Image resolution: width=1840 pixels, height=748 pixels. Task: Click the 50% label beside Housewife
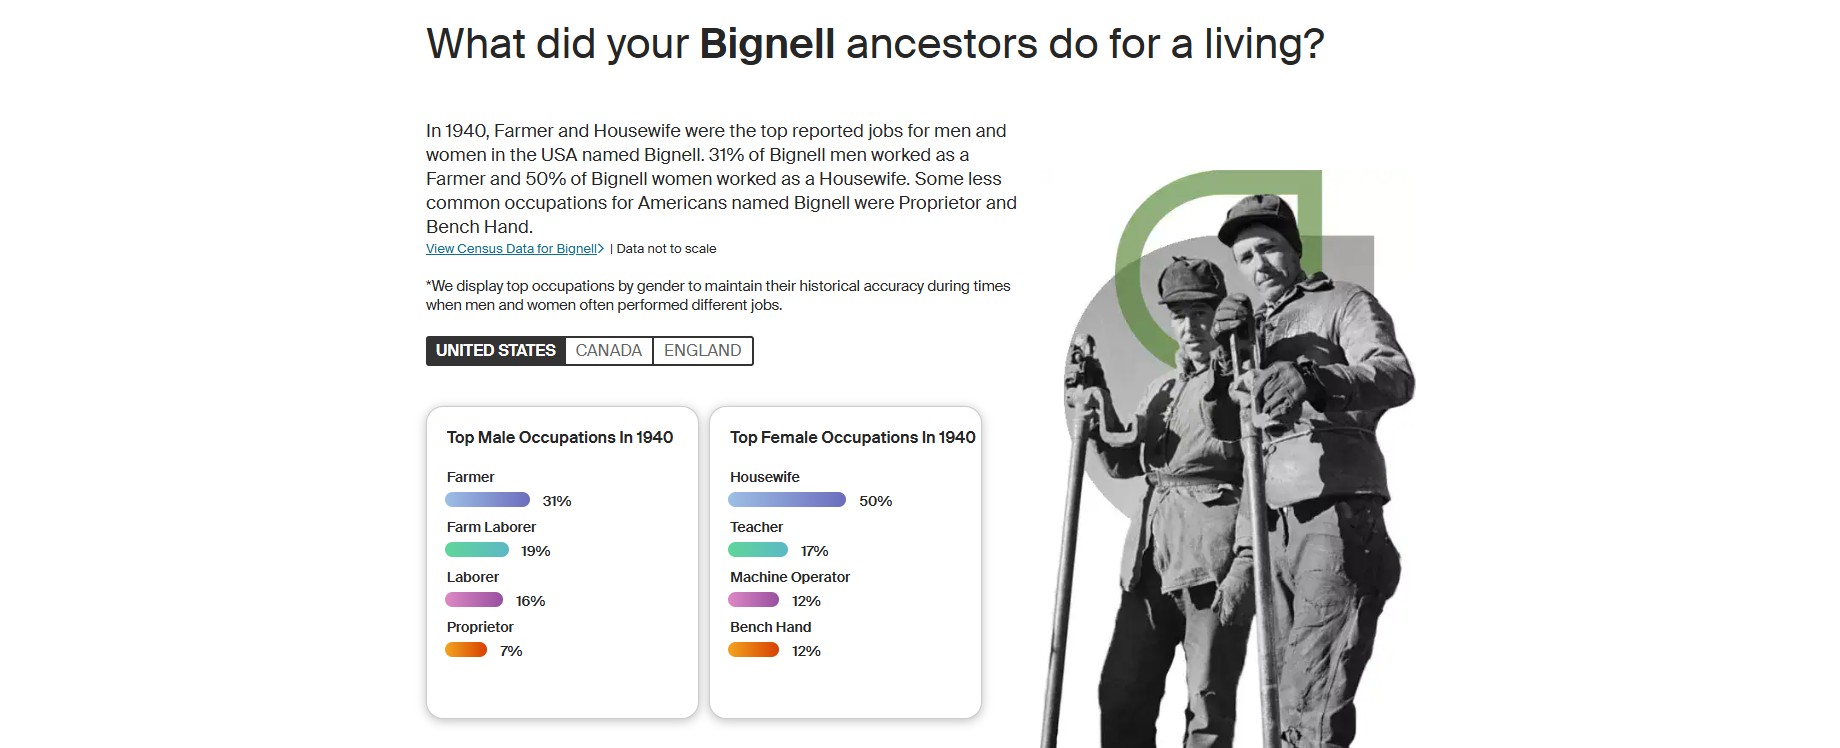coord(874,500)
